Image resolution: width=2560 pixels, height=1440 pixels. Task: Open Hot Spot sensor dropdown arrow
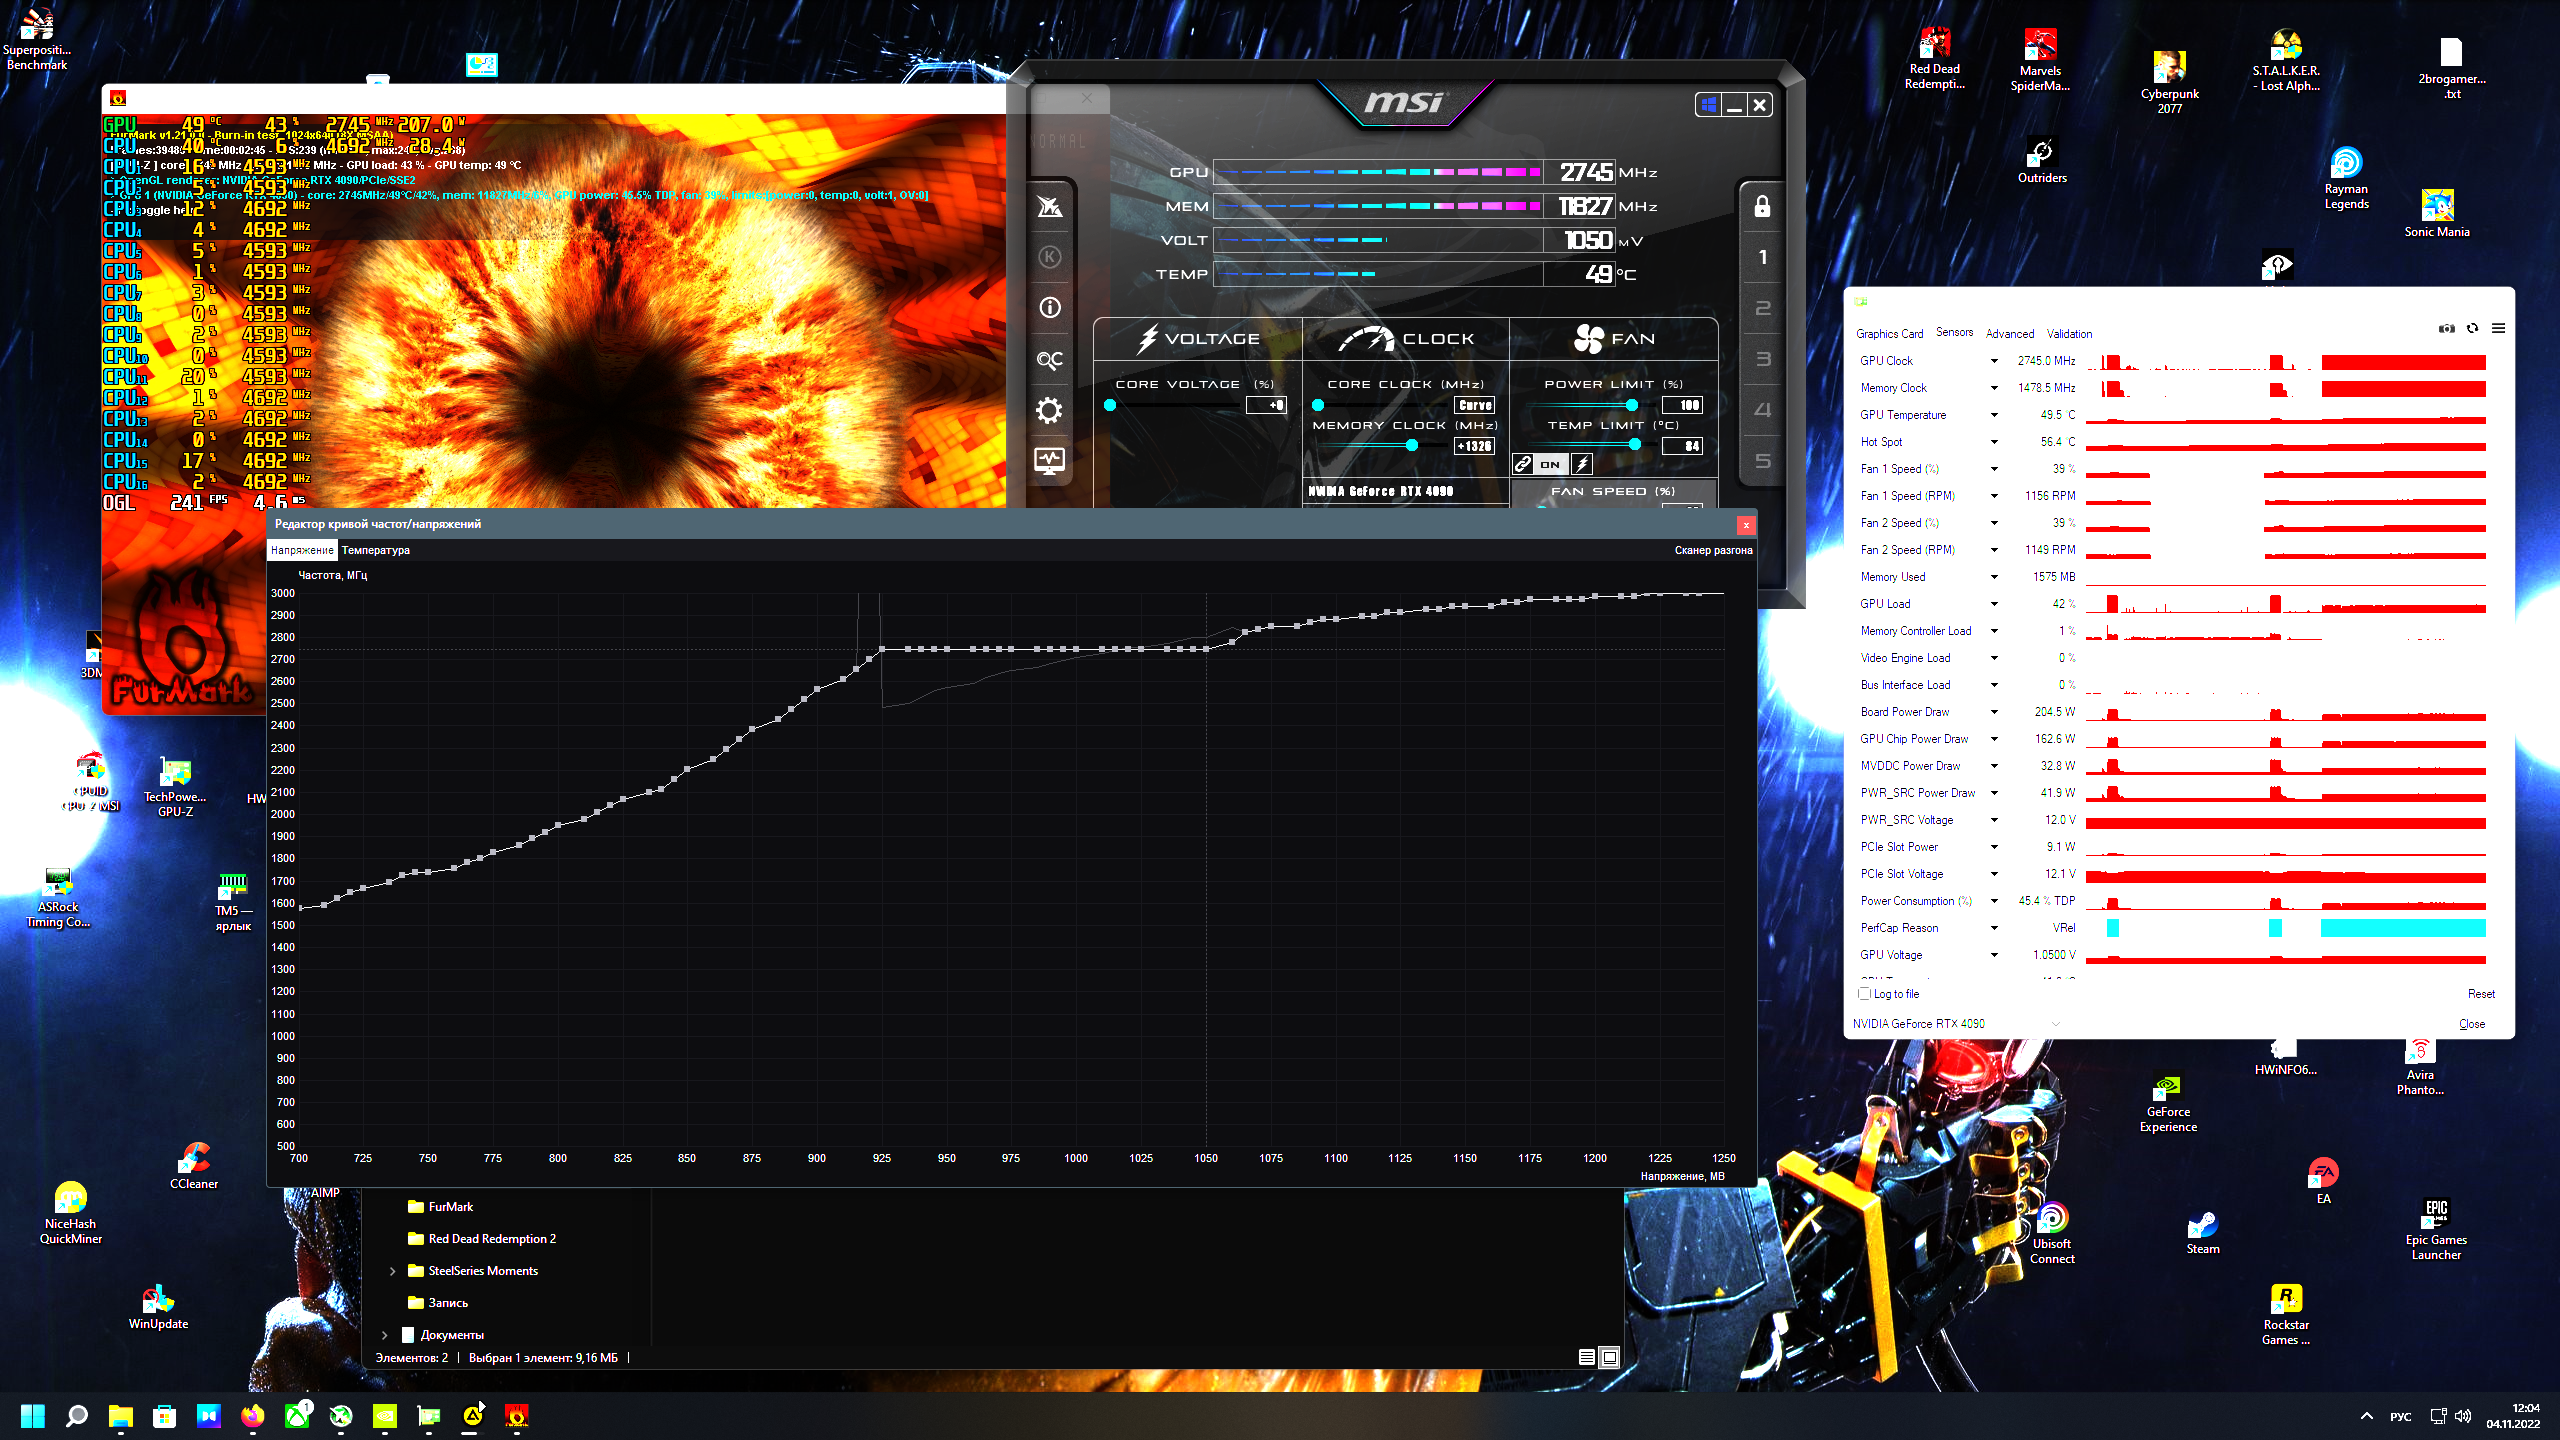point(1993,442)
